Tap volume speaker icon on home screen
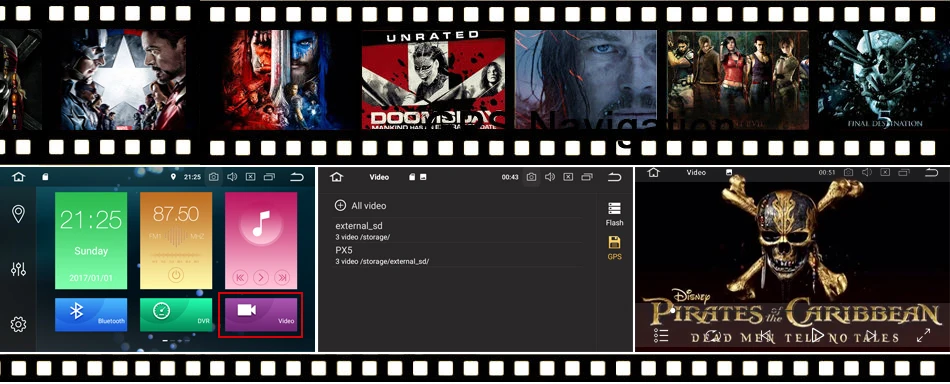The height and width of the screenshot is (384, 950). pyautogui.click(x=231, y=177)
